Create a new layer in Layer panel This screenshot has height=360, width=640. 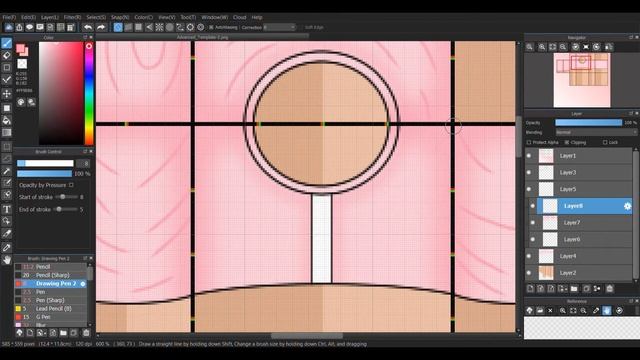tap(530, 289)
